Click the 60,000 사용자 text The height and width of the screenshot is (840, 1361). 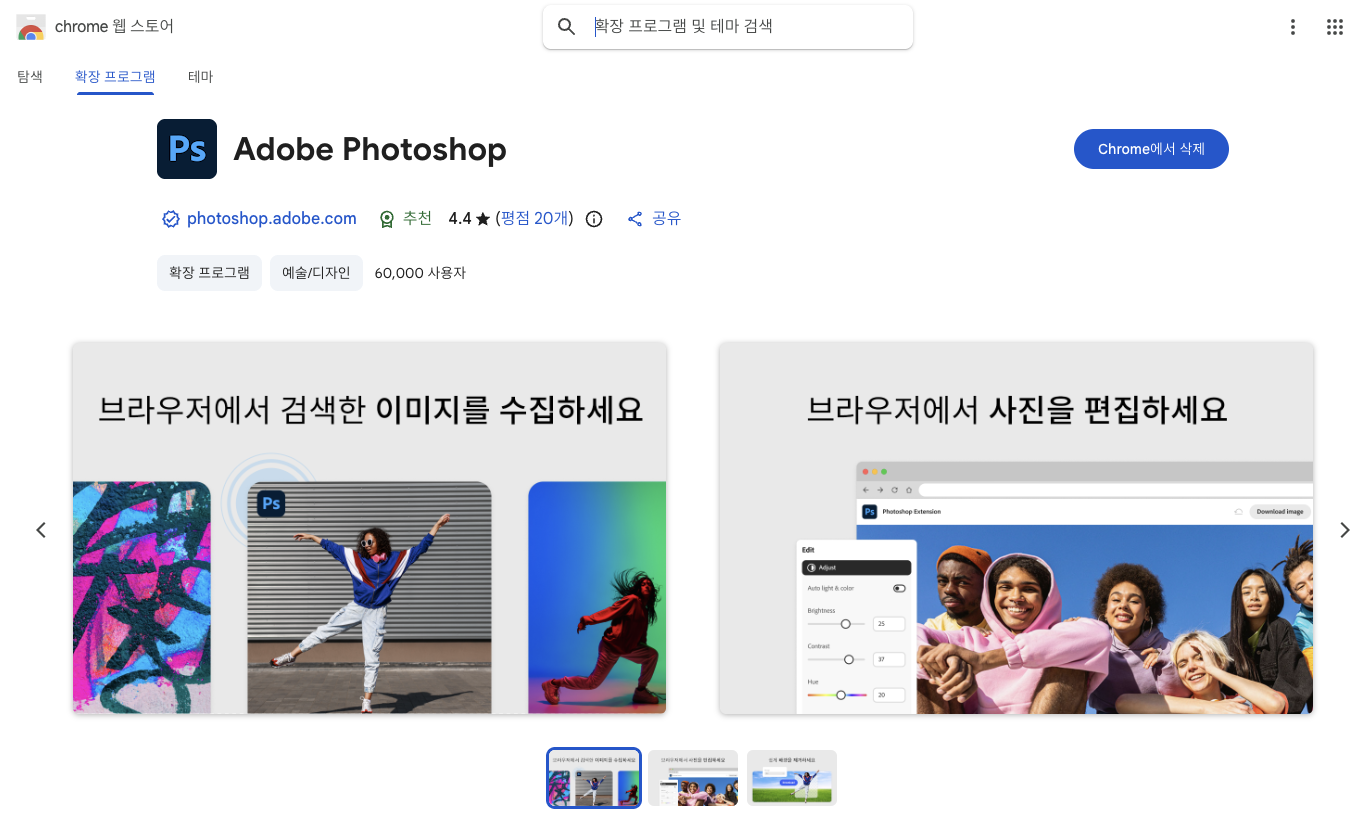[x=420, y=273]
